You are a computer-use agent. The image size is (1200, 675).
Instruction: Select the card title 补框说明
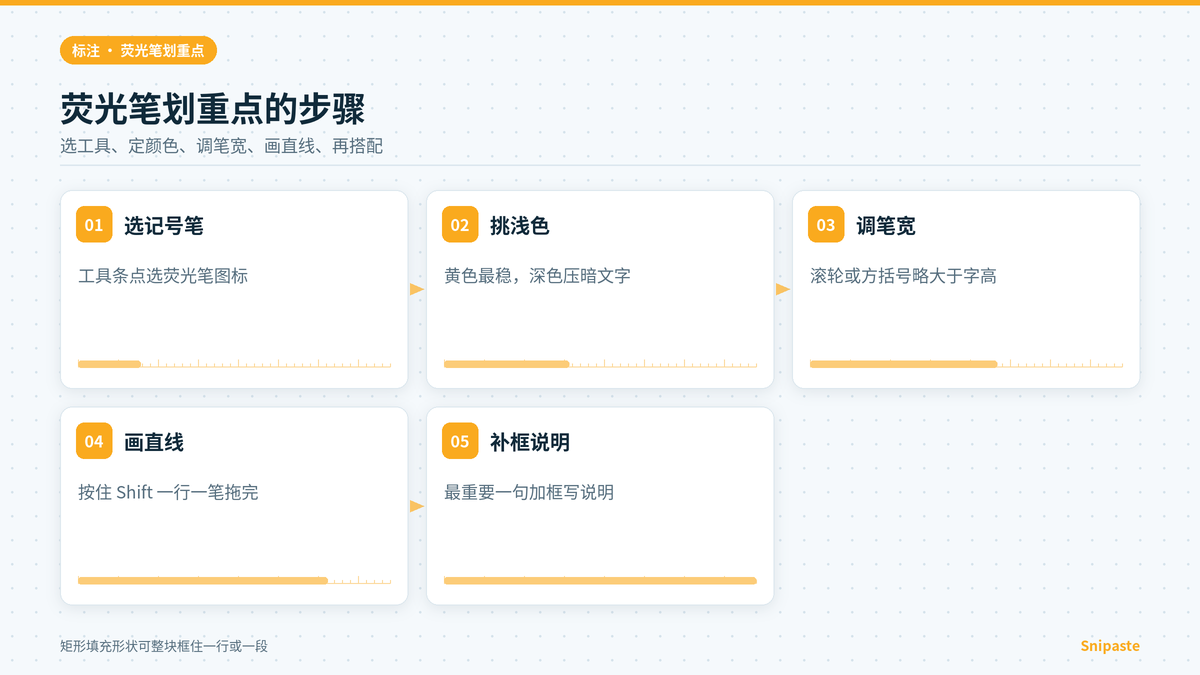click(530, 442)
